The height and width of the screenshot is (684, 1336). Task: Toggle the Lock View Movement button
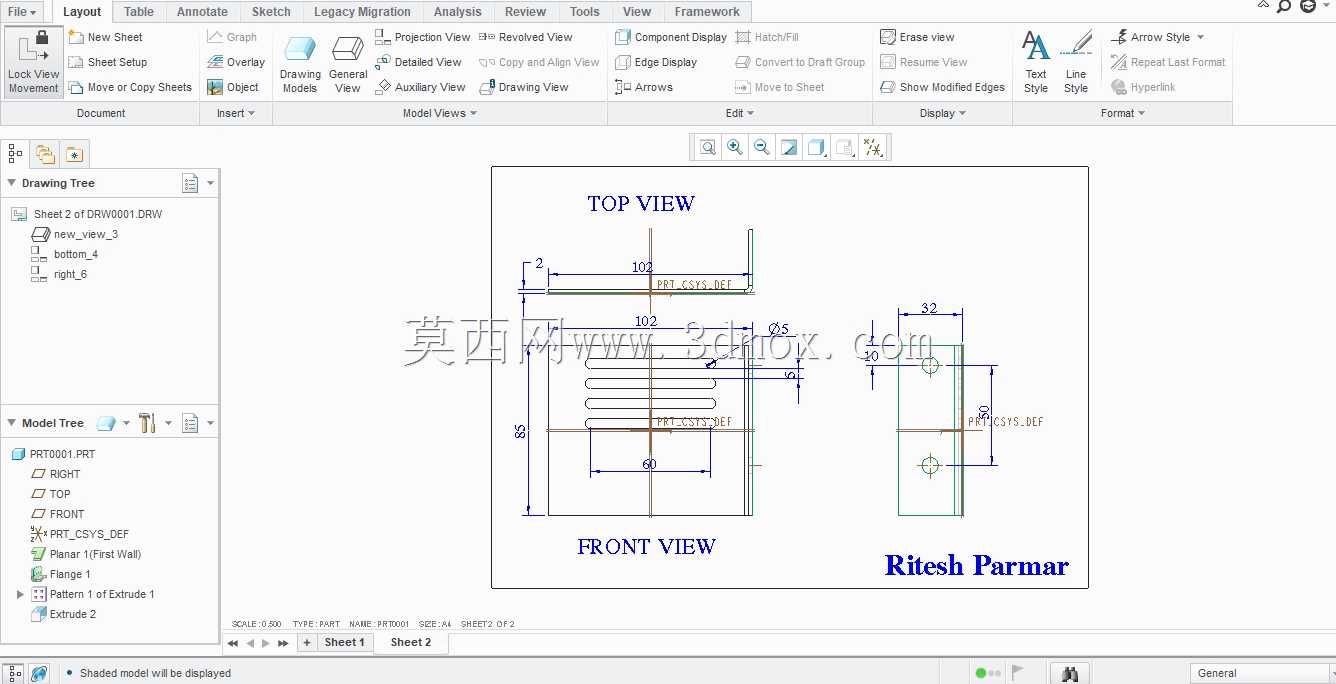point(34,62)
